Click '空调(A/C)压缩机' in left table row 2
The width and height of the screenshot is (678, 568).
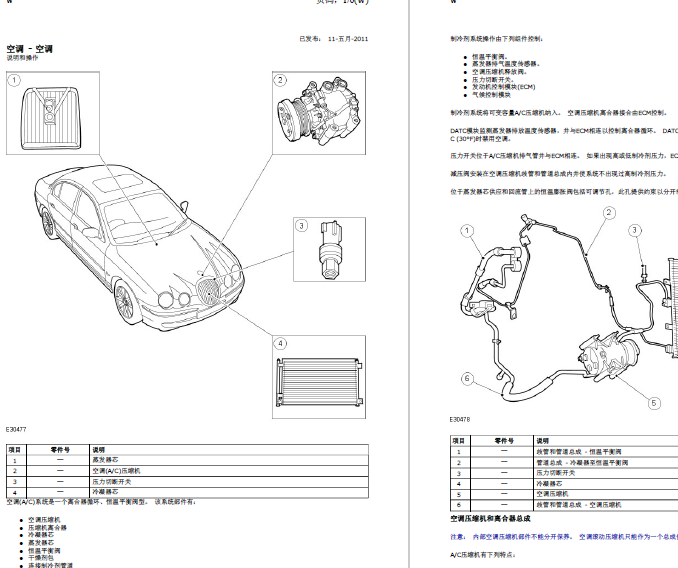pyautogui.click(x=116, y=471)
